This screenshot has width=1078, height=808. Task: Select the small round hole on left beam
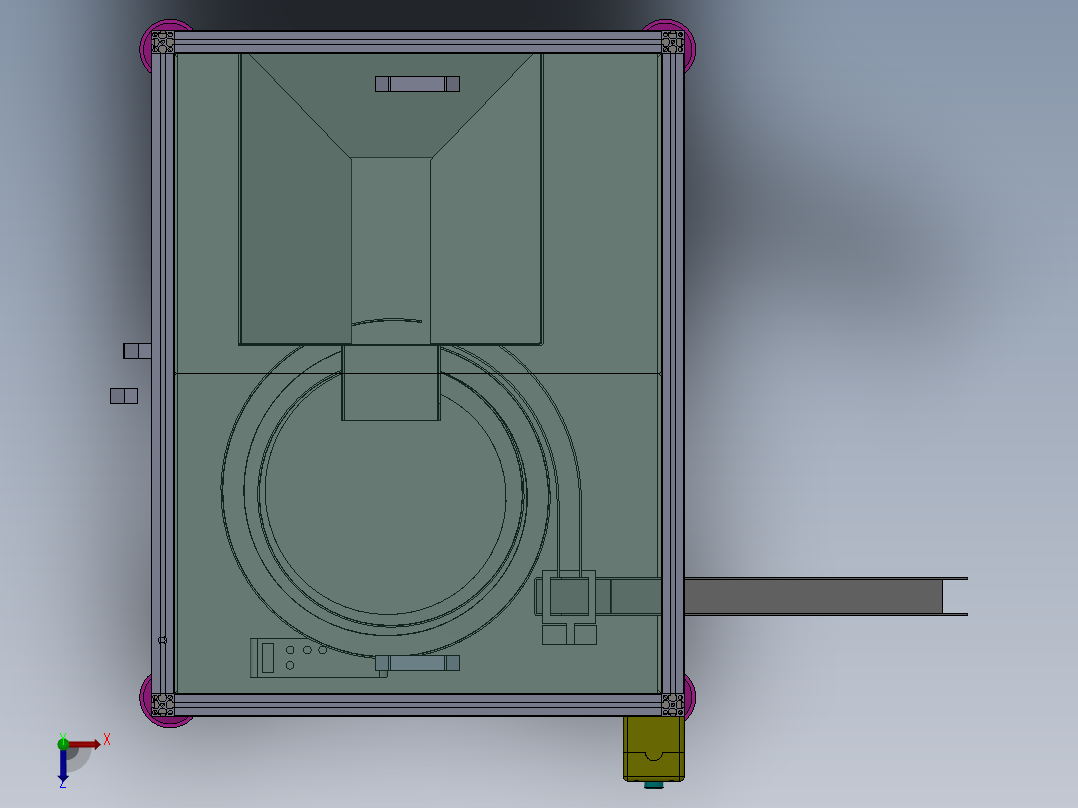point(162,640)
